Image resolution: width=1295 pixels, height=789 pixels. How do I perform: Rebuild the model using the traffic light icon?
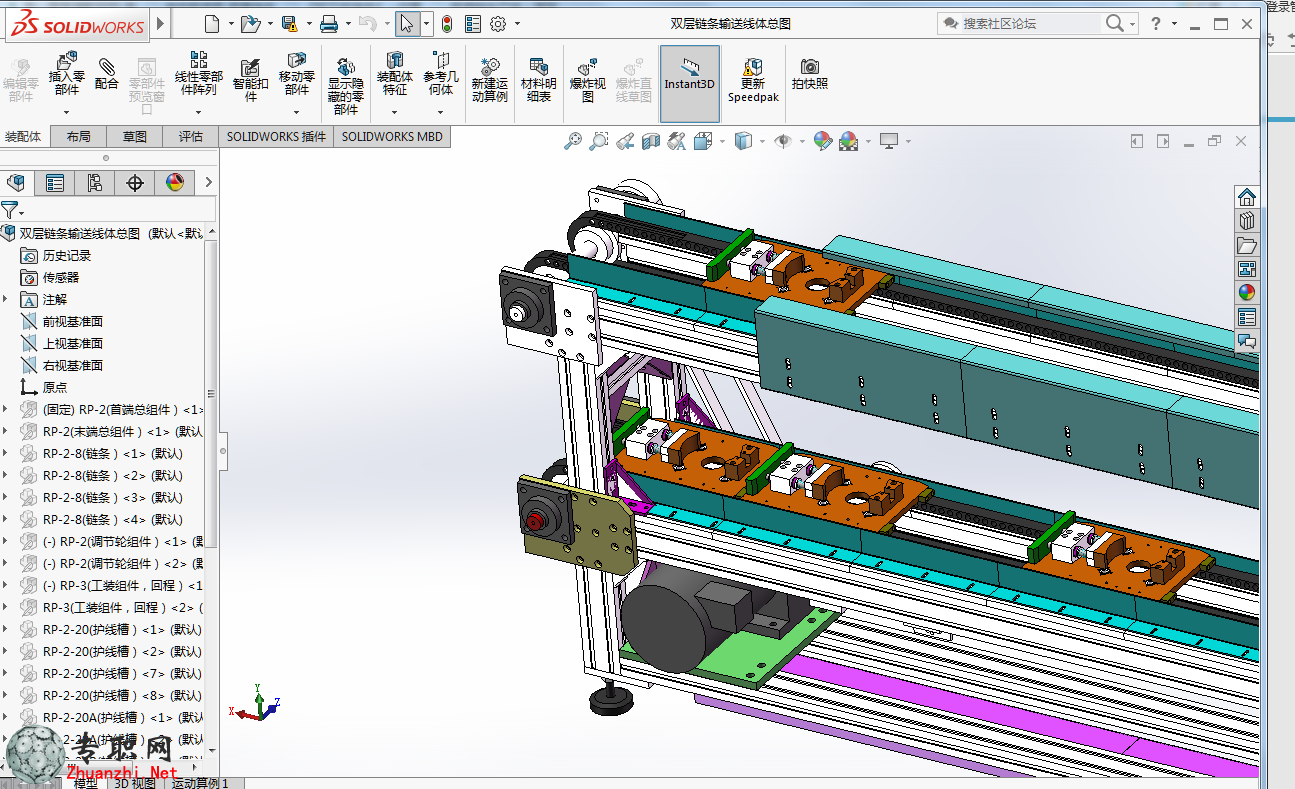[x=446, y=23]
